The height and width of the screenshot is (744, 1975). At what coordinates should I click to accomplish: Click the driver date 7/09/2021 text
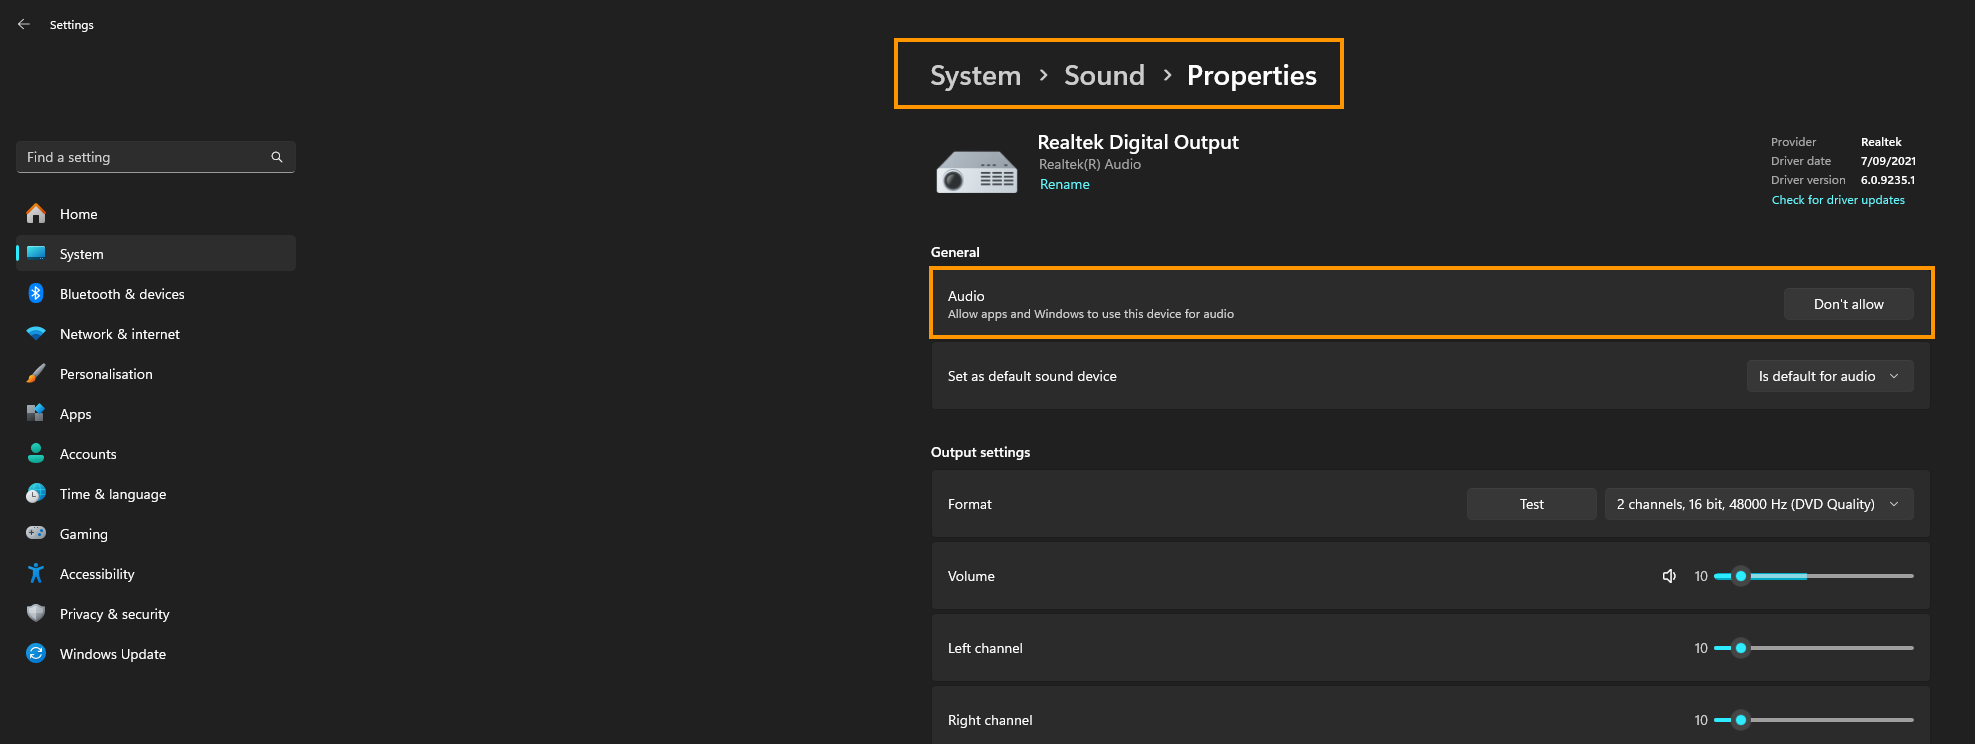tap(1888, 161)
